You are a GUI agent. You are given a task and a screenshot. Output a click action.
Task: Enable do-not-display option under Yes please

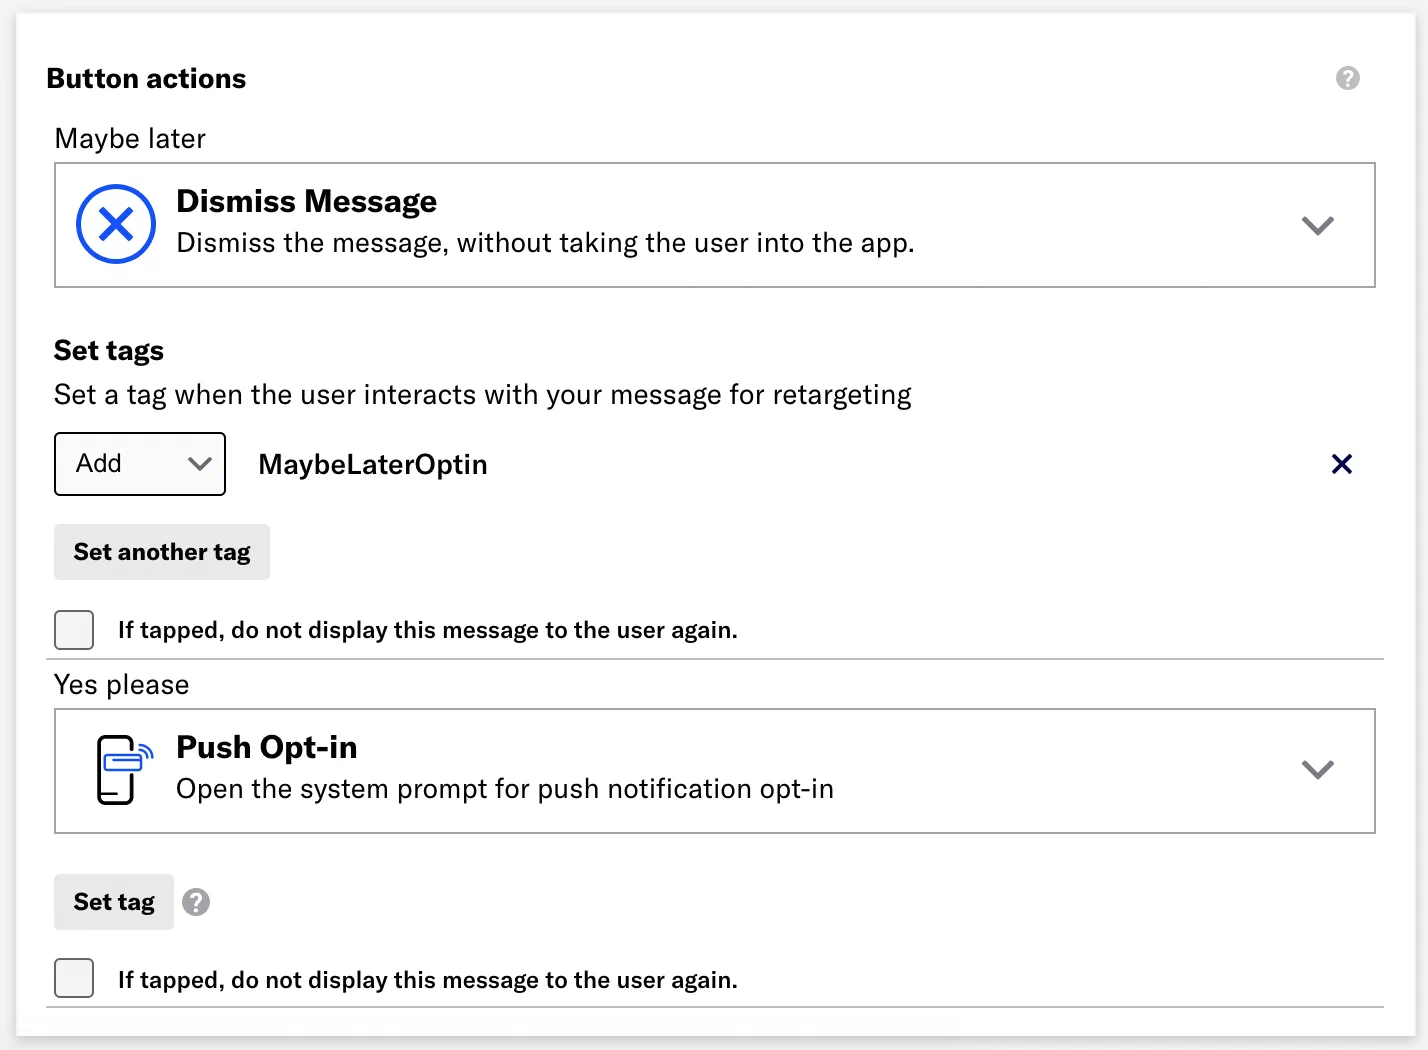point(73,979)
